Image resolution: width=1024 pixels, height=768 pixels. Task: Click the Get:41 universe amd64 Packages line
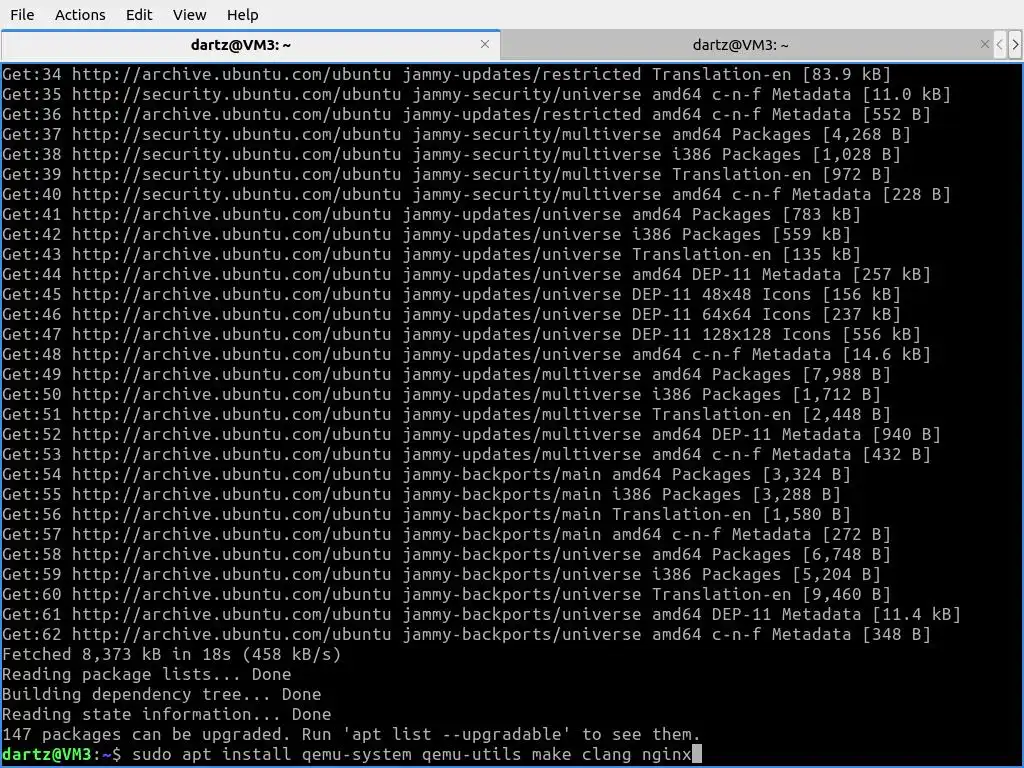coord(432,214)
